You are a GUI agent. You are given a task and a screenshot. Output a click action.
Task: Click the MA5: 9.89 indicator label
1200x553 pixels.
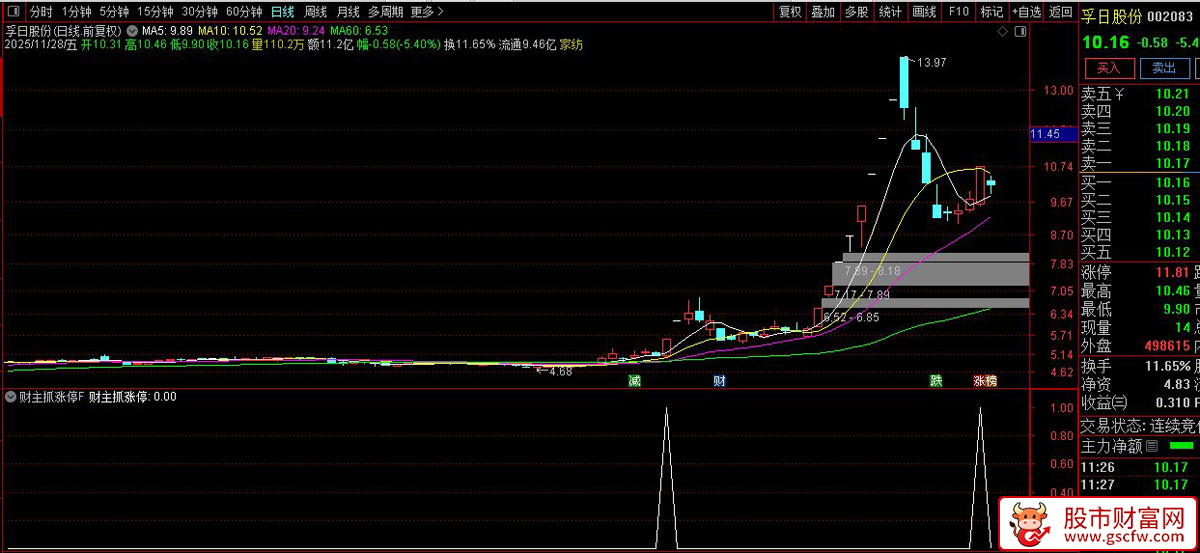pos(167,31)
